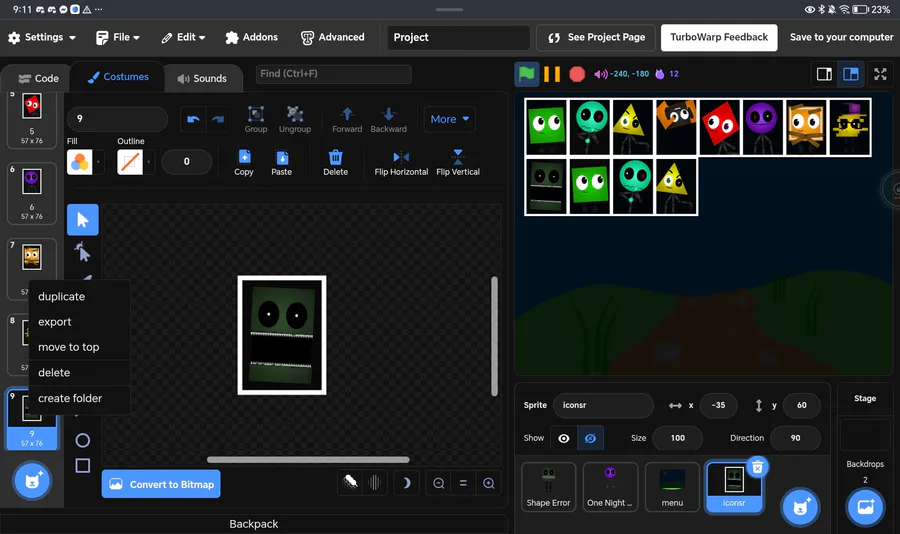Screen dimensions: 900x534
Task: Select costume 6 purple thumbnail
Action: click(32, 194)
